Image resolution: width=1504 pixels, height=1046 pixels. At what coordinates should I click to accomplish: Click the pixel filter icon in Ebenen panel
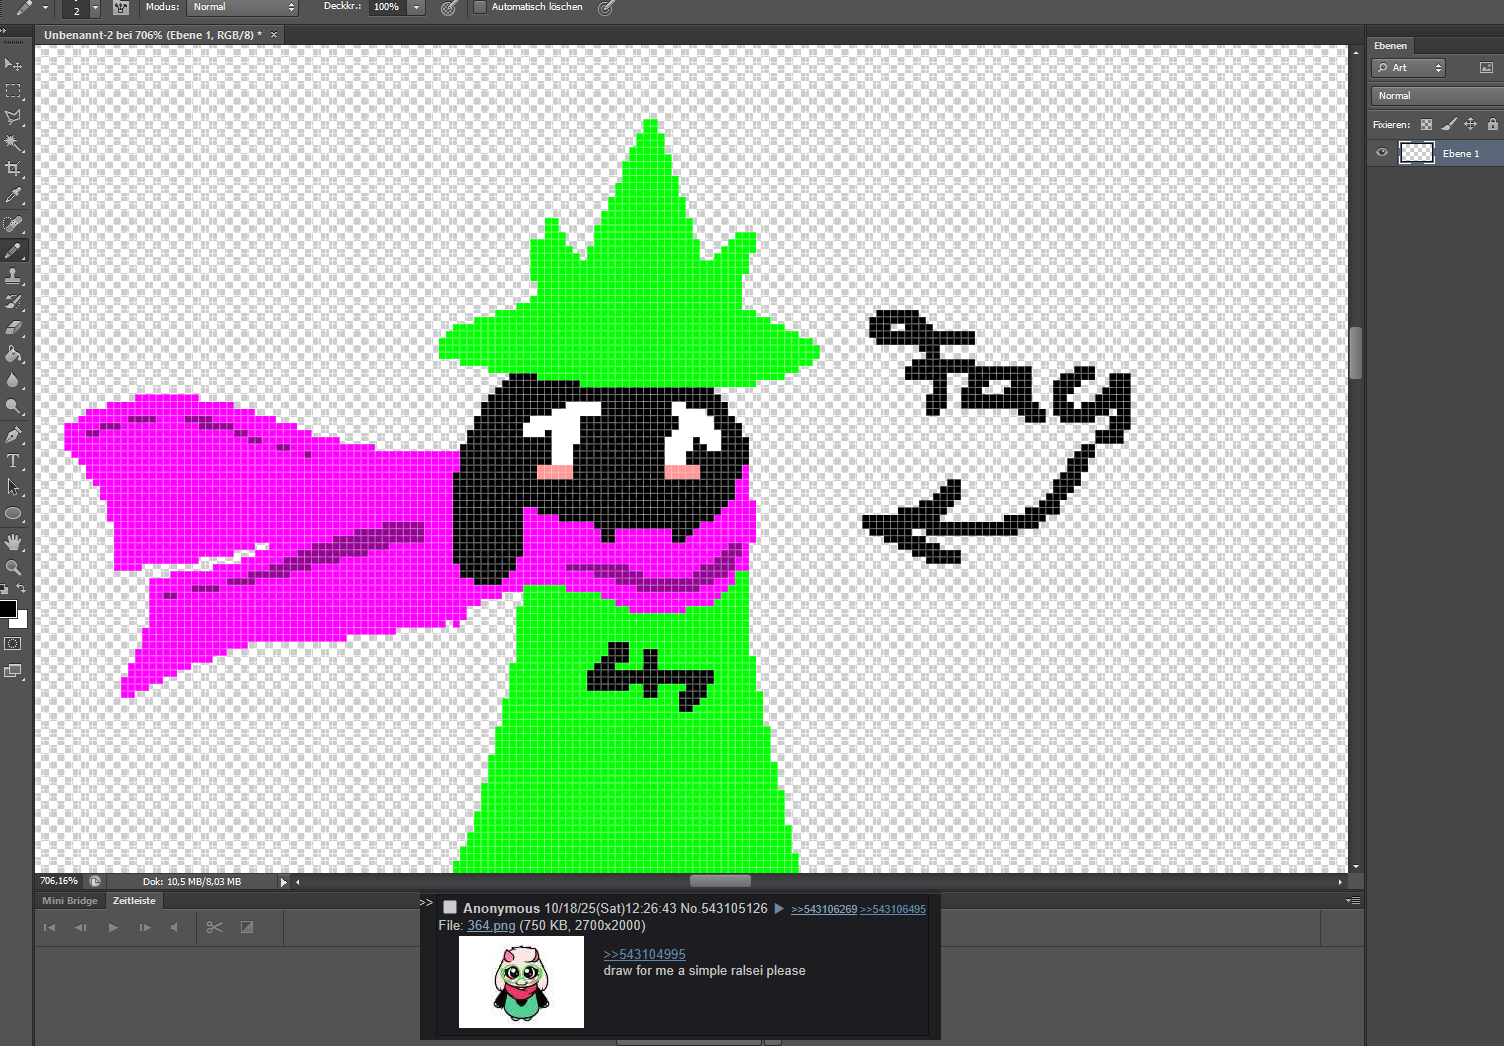(x=1486, y=68)
